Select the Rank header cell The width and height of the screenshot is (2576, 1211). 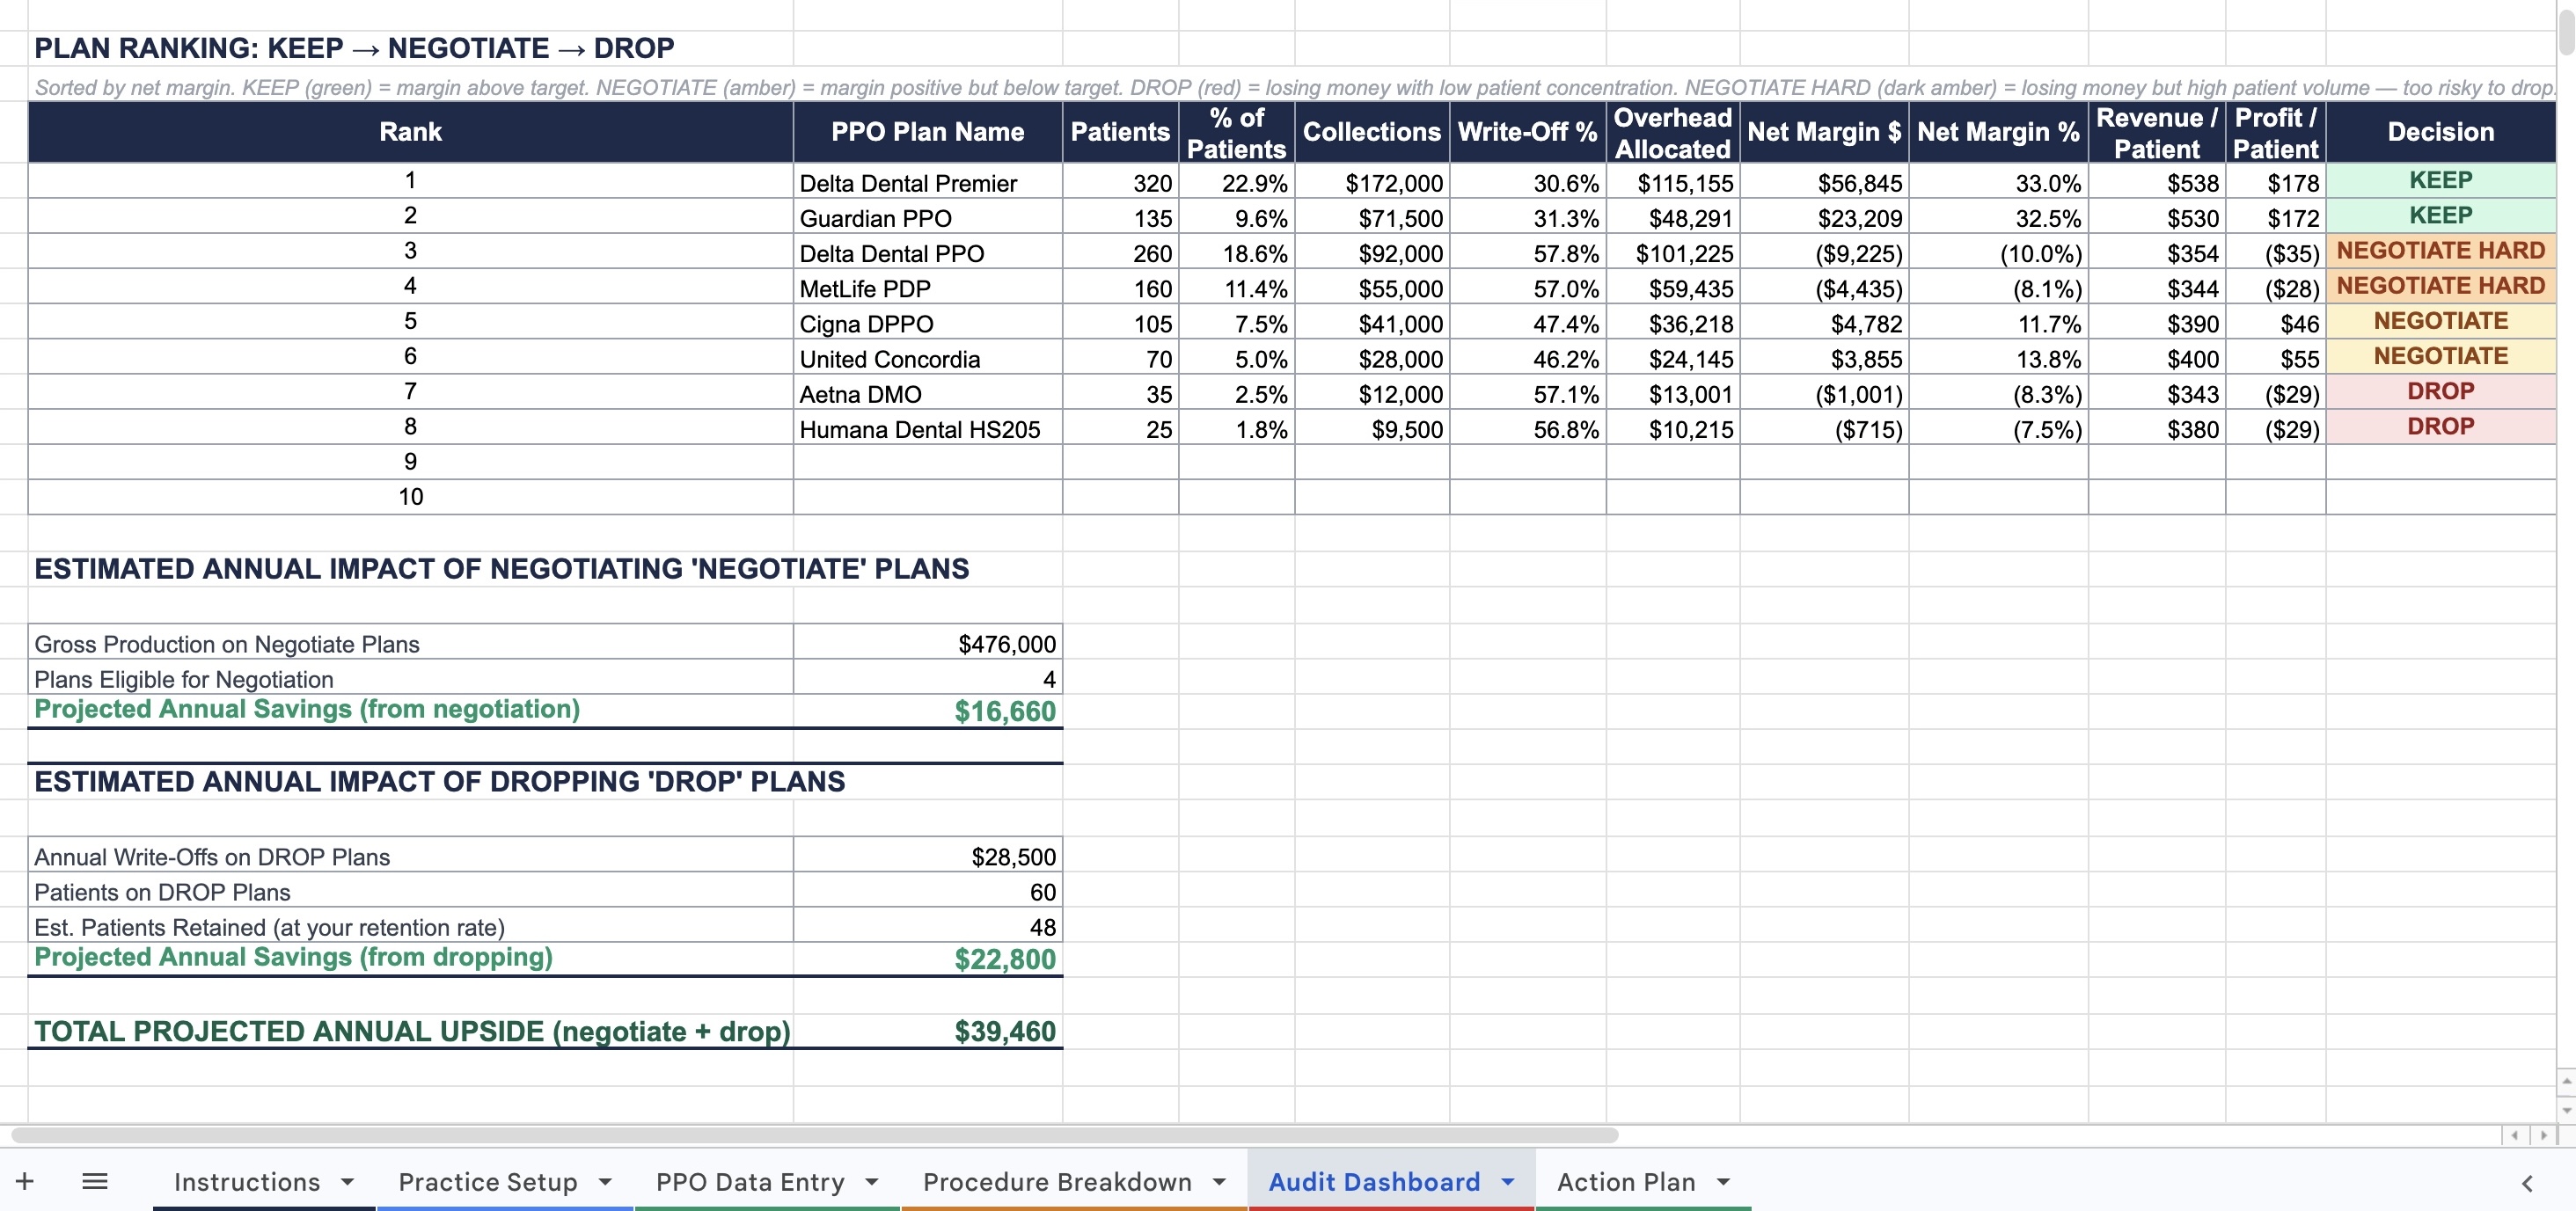point(410,132)
